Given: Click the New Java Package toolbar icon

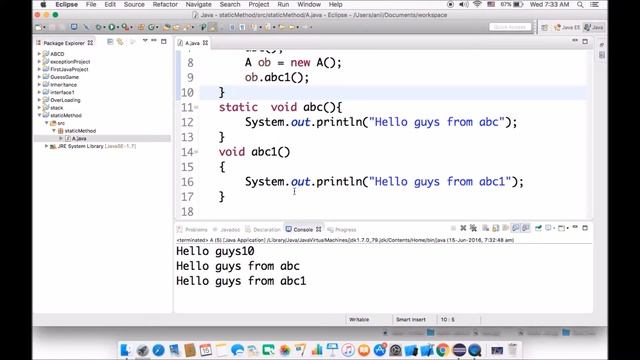Looking at the screenshot, I should 141,27.
